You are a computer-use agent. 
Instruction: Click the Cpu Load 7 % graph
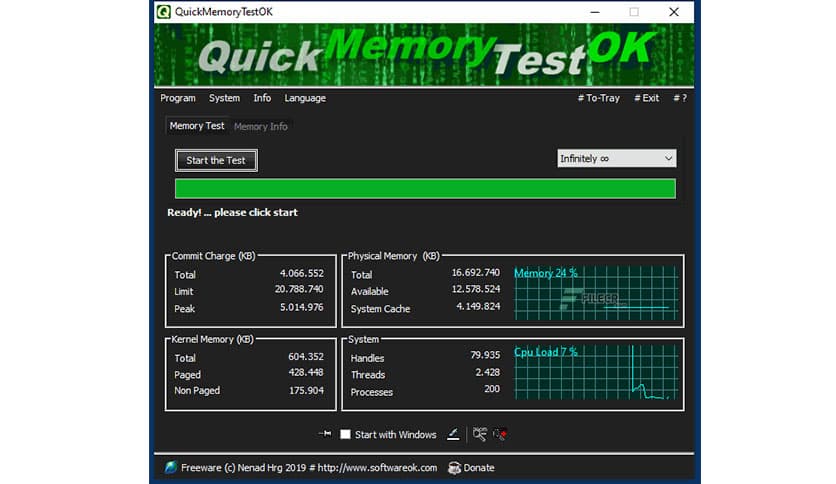tap(596, 373)
